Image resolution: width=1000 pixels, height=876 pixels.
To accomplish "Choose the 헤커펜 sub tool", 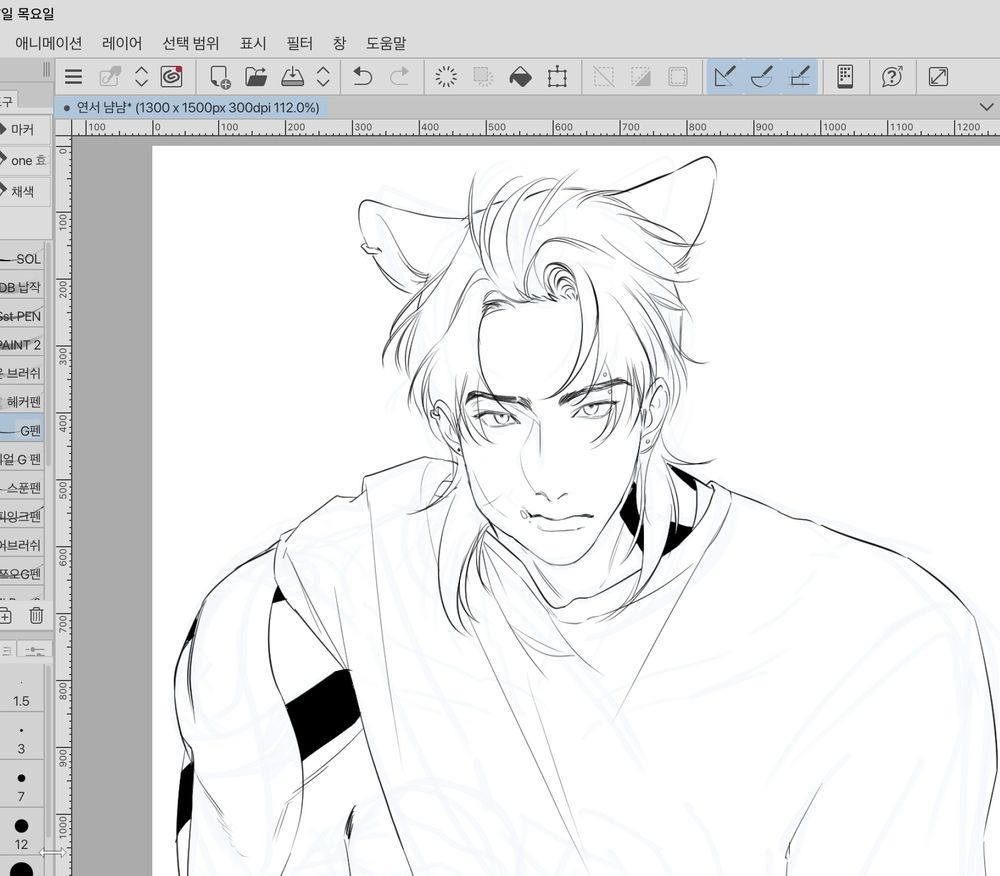I will [x=22, y=402].
